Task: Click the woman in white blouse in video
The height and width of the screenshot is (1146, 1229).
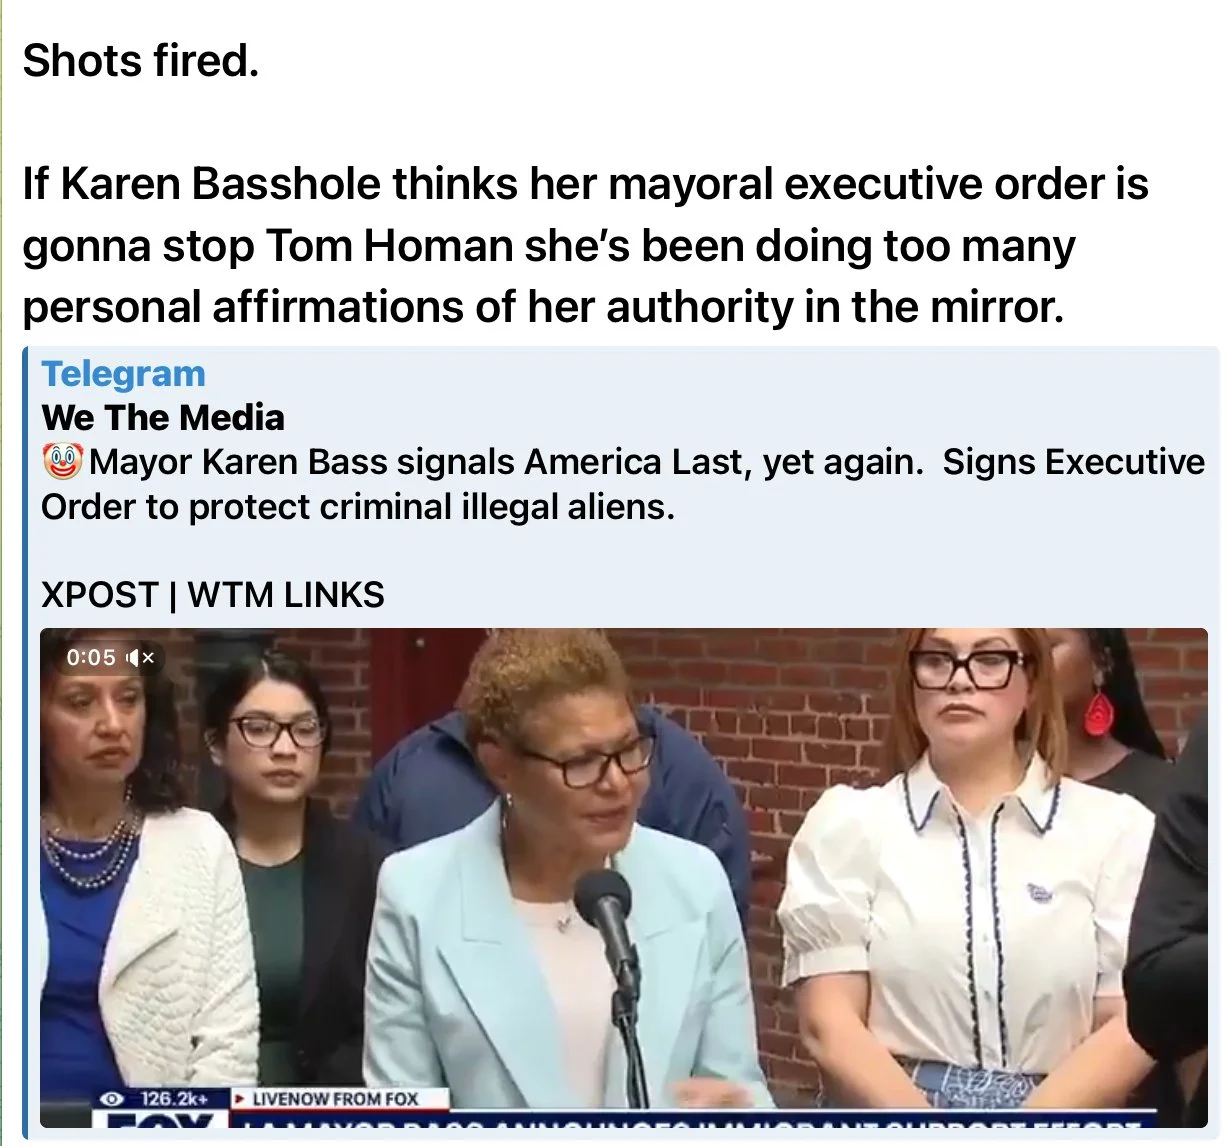Action: click(x=966, y=880)
